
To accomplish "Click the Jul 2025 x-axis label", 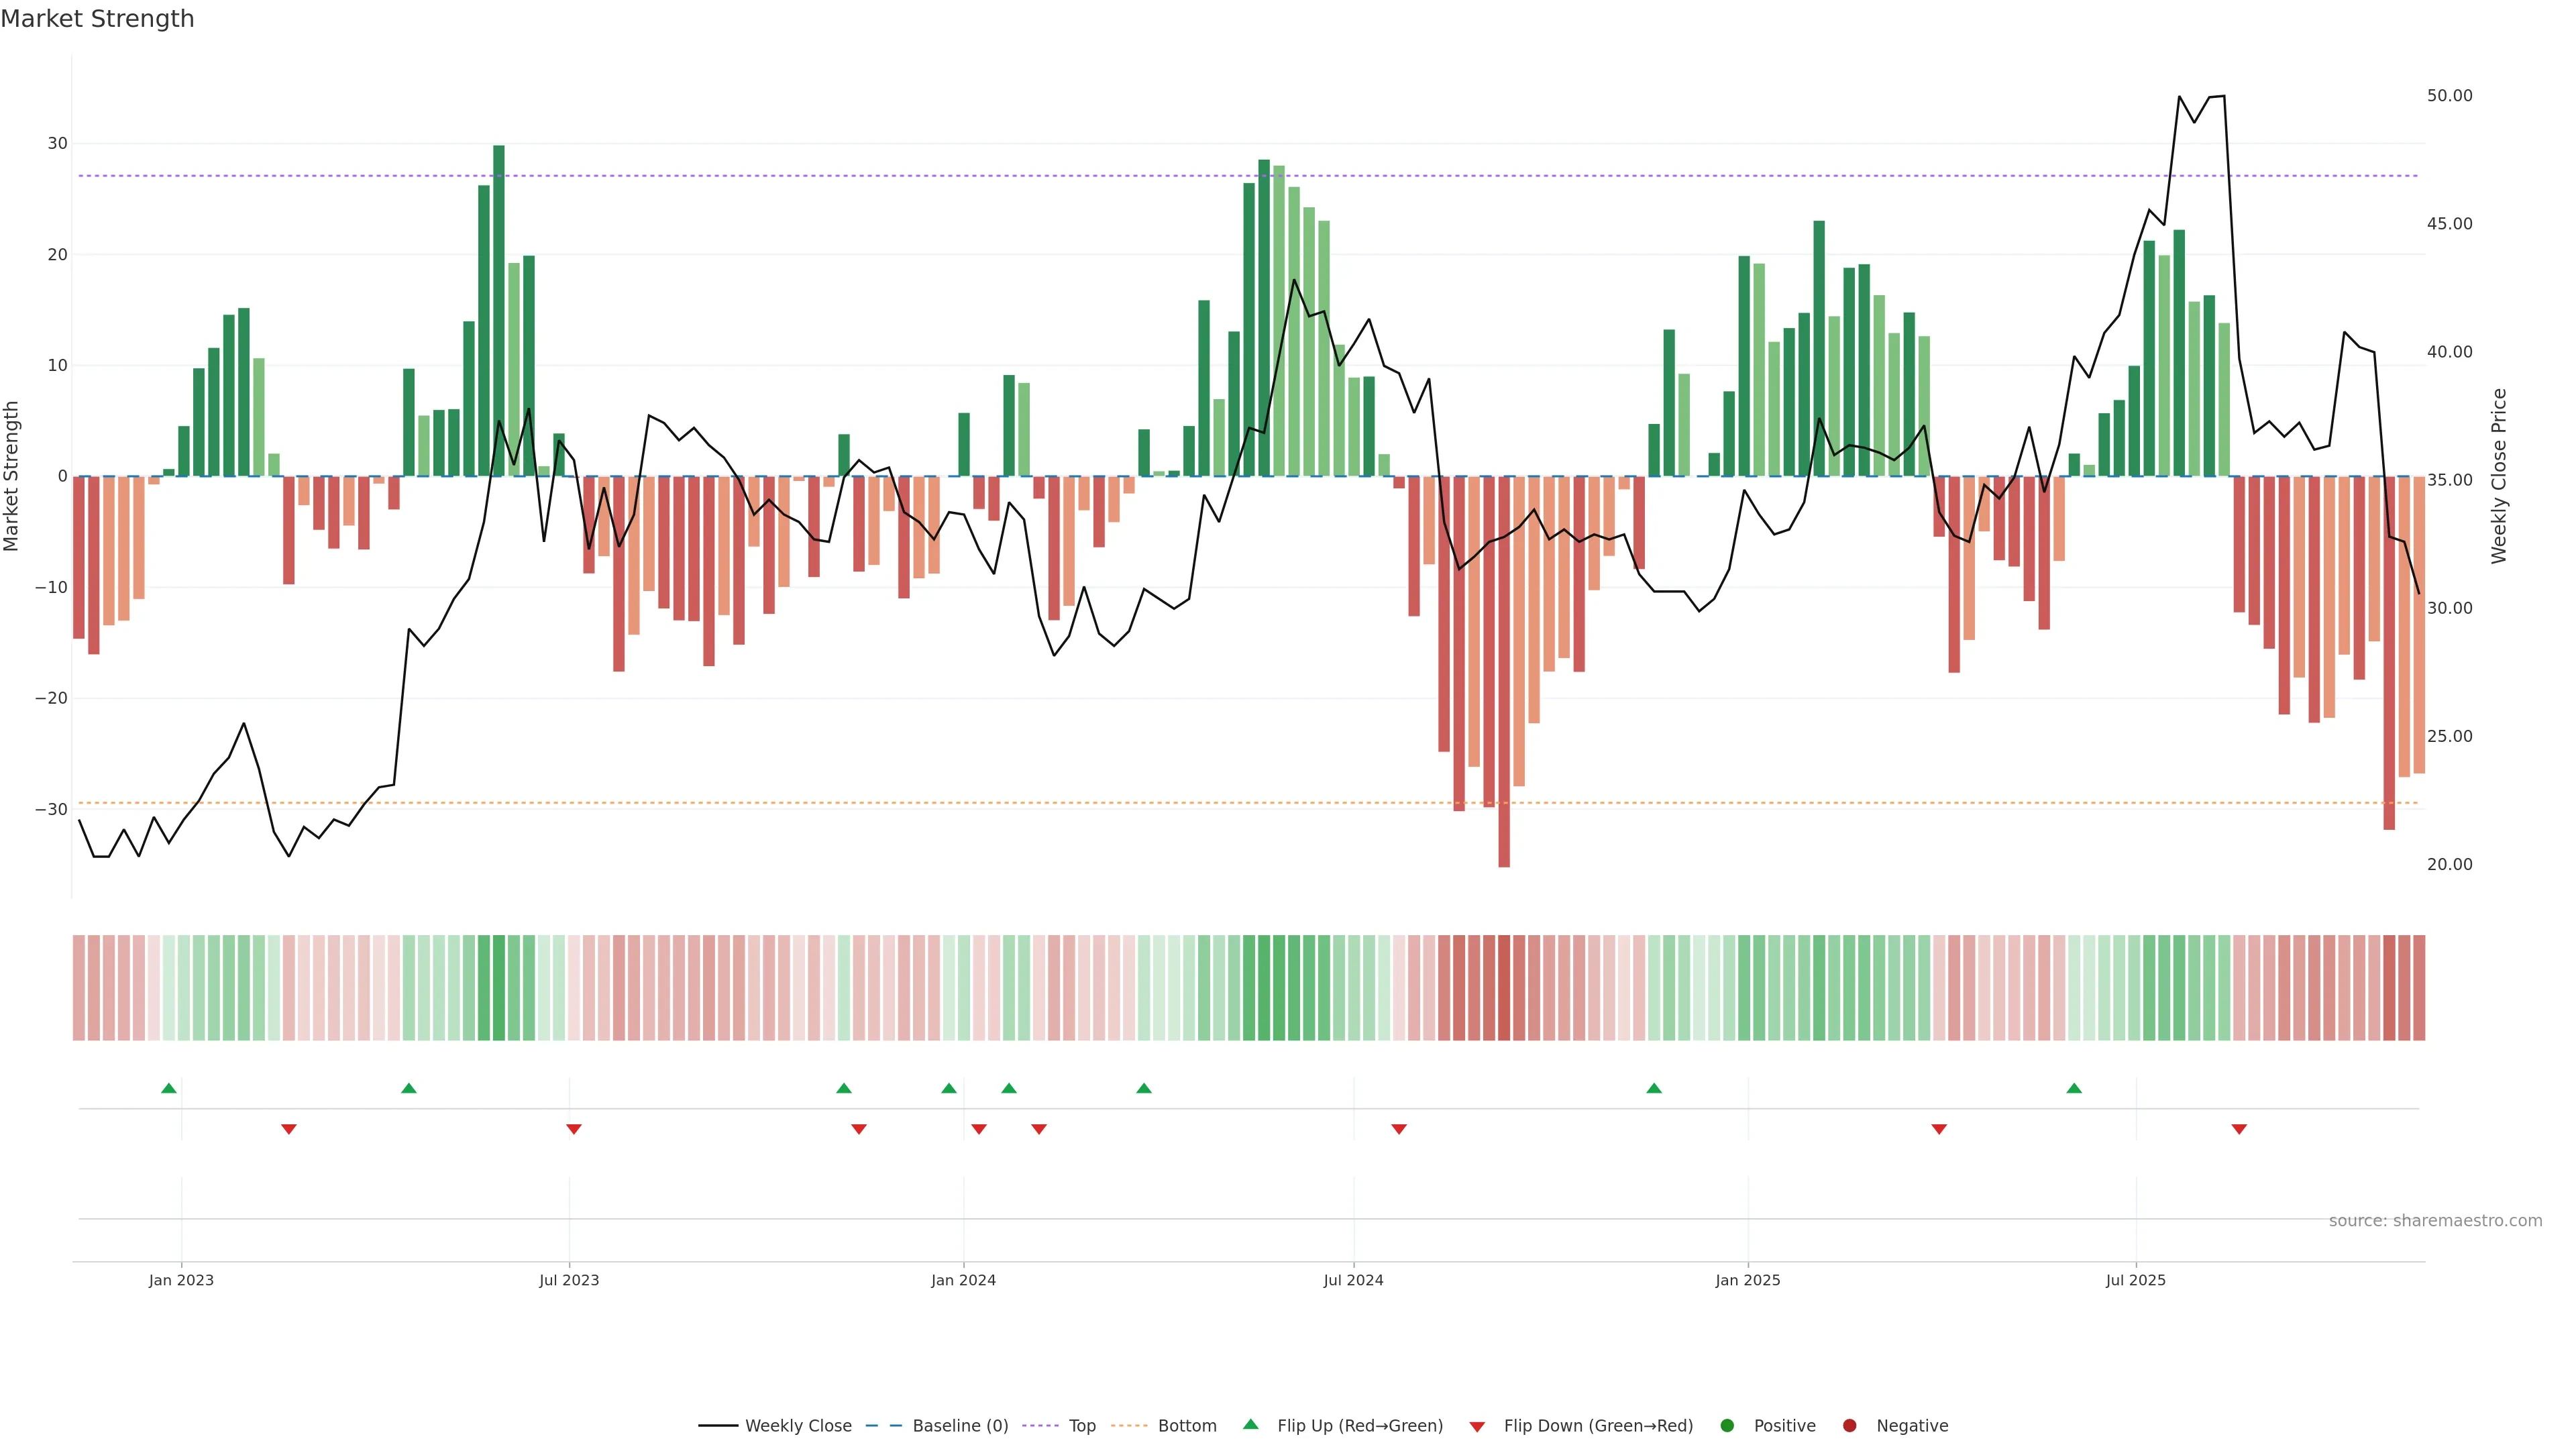I will pyautogui.click(x=2135, y=1280).
